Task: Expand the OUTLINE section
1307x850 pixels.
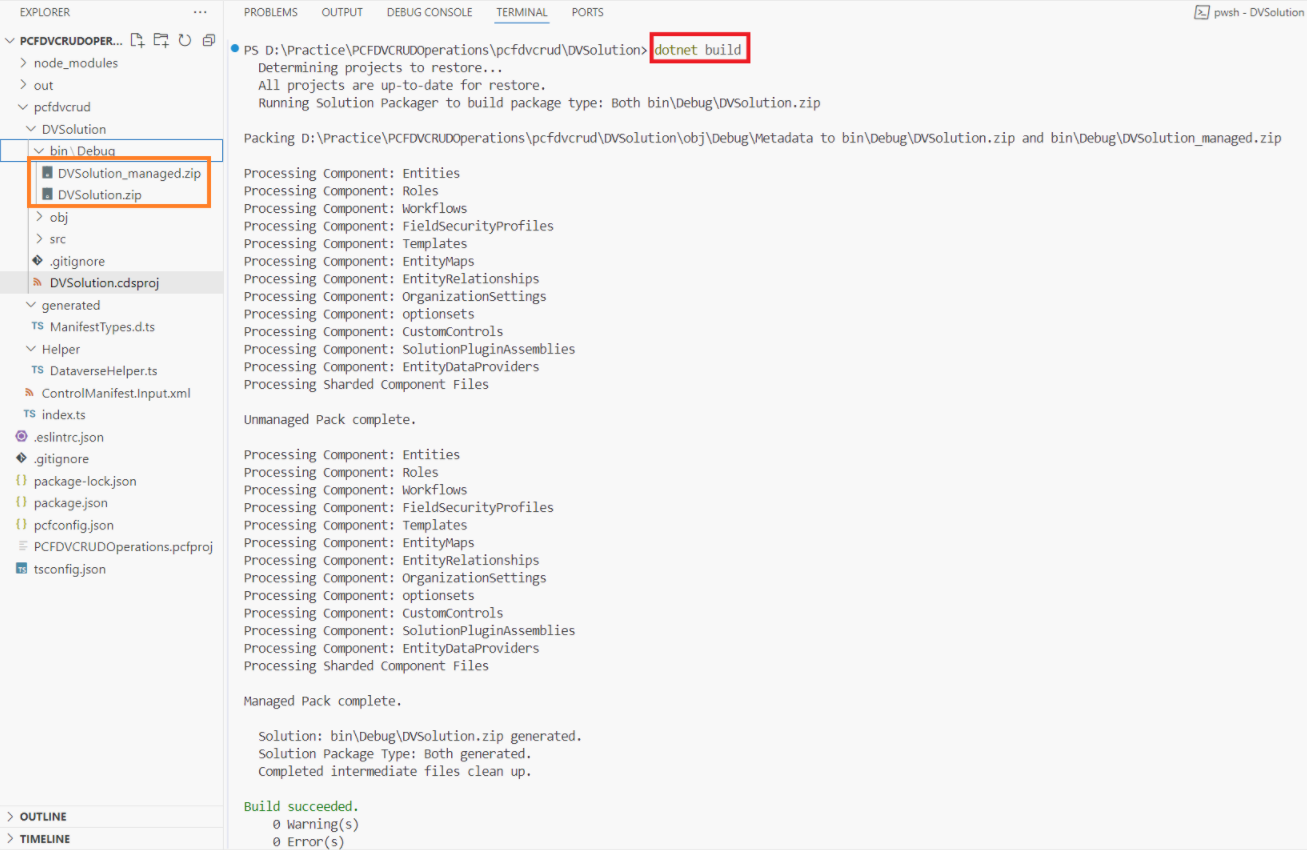Action: (x=43, y=817)
